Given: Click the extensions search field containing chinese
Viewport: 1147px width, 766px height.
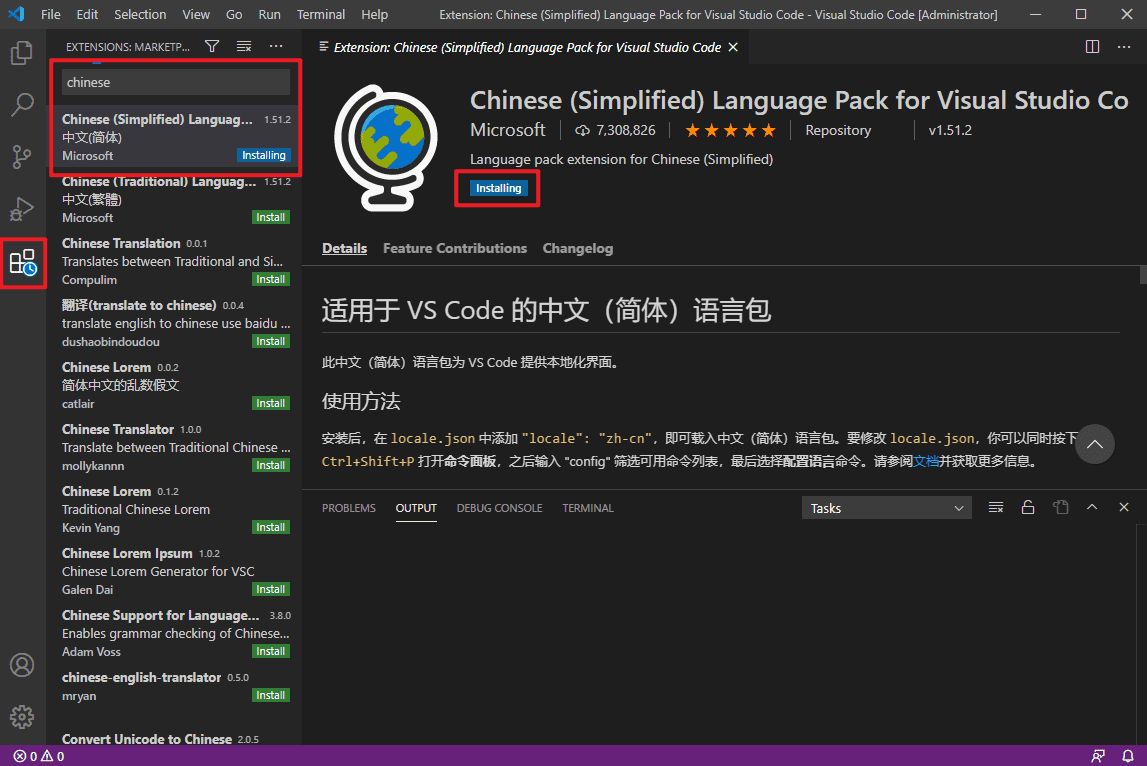Looking at the screenshot, I should (176, 82).
